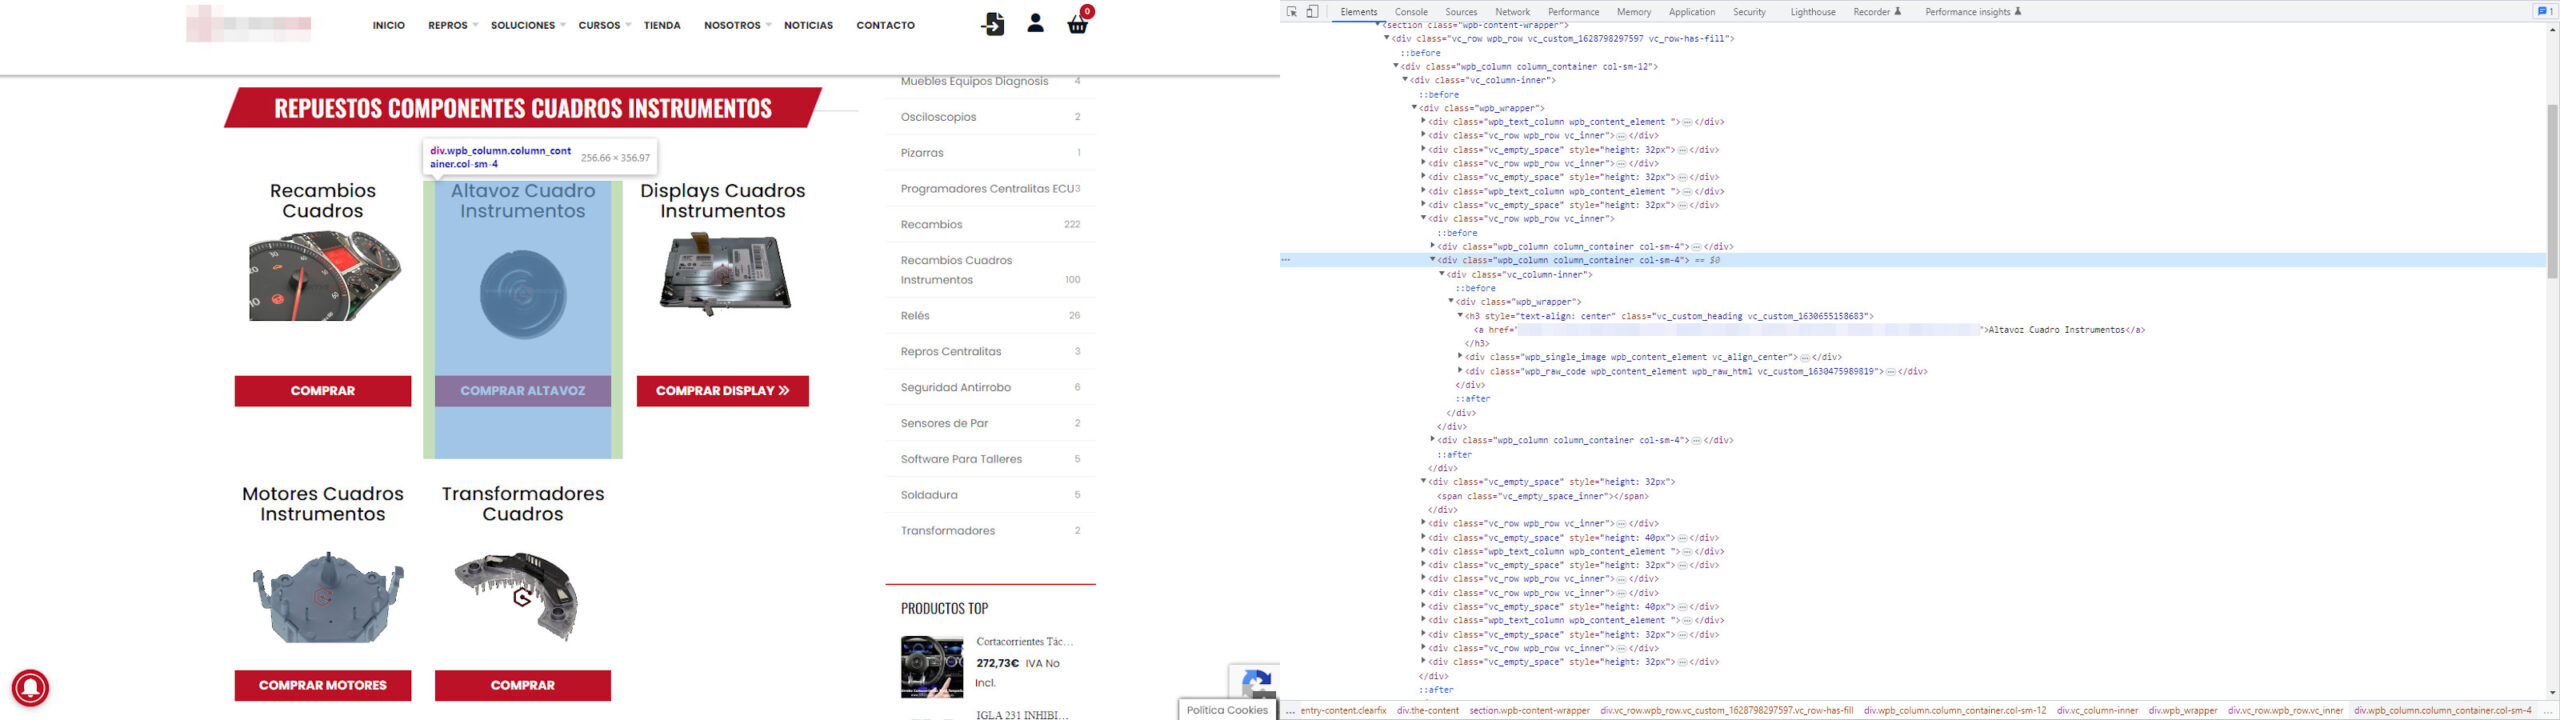Open the shopping cart basket icon
The height and width of the screenshot is (720, 2560).
1078,24
